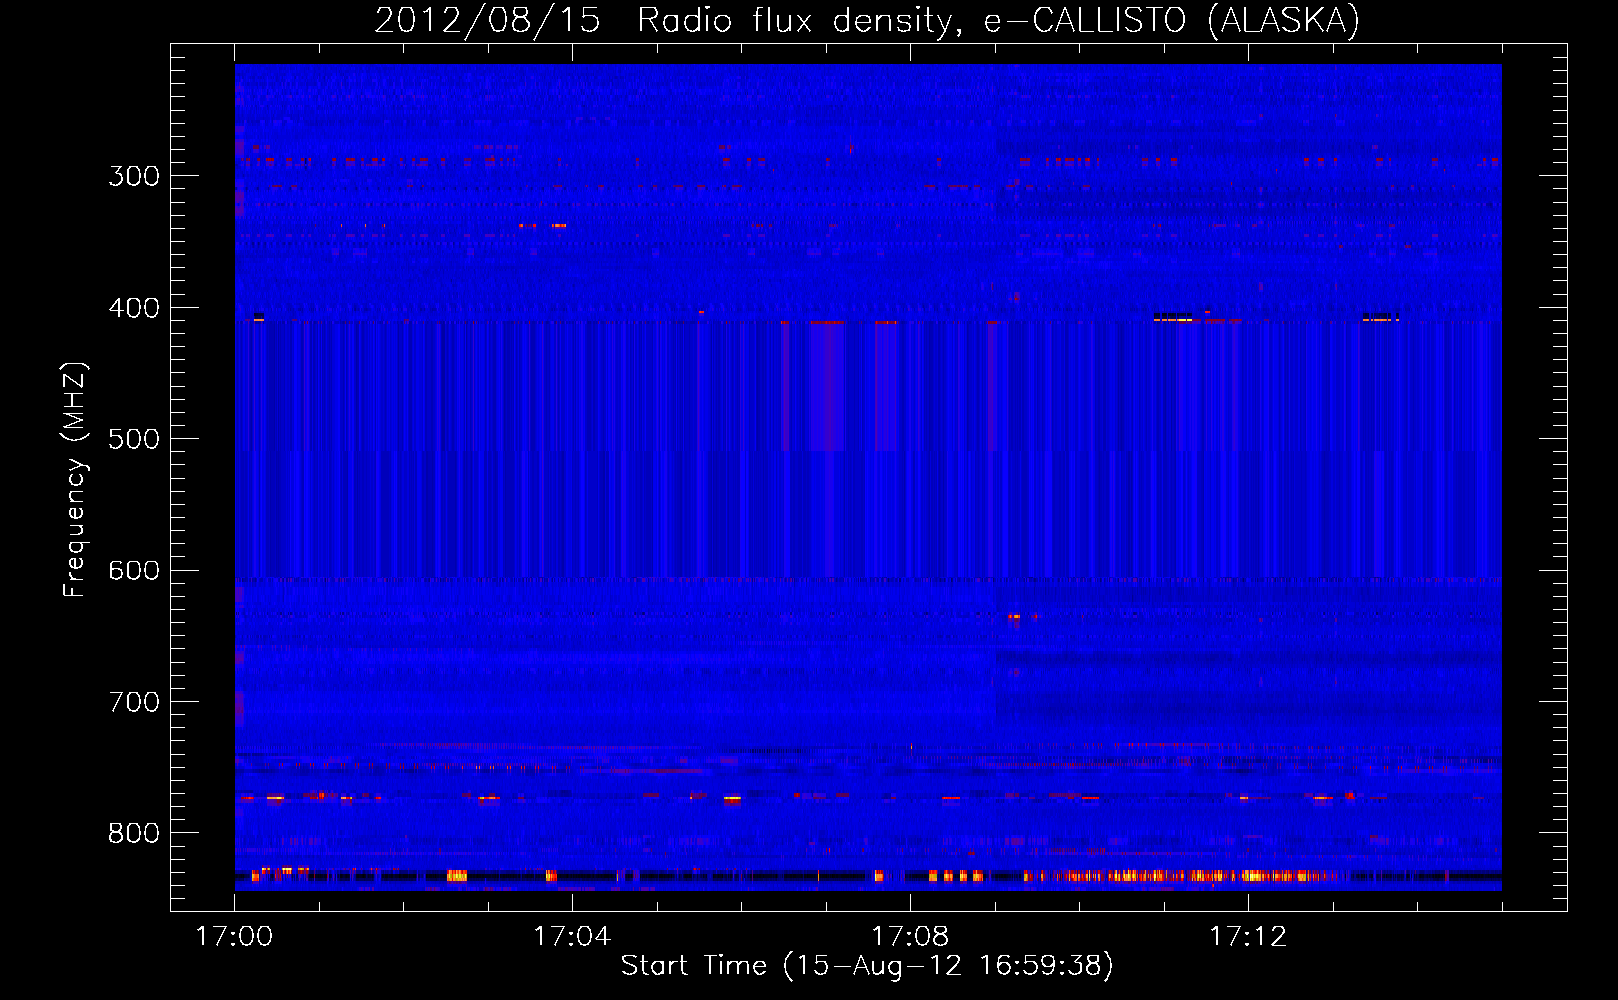Click the plot title '2012/08/15 Radio flux density, e-CALLISTO (ALASKA)'

pyautogui.click(x=867, y=21)
